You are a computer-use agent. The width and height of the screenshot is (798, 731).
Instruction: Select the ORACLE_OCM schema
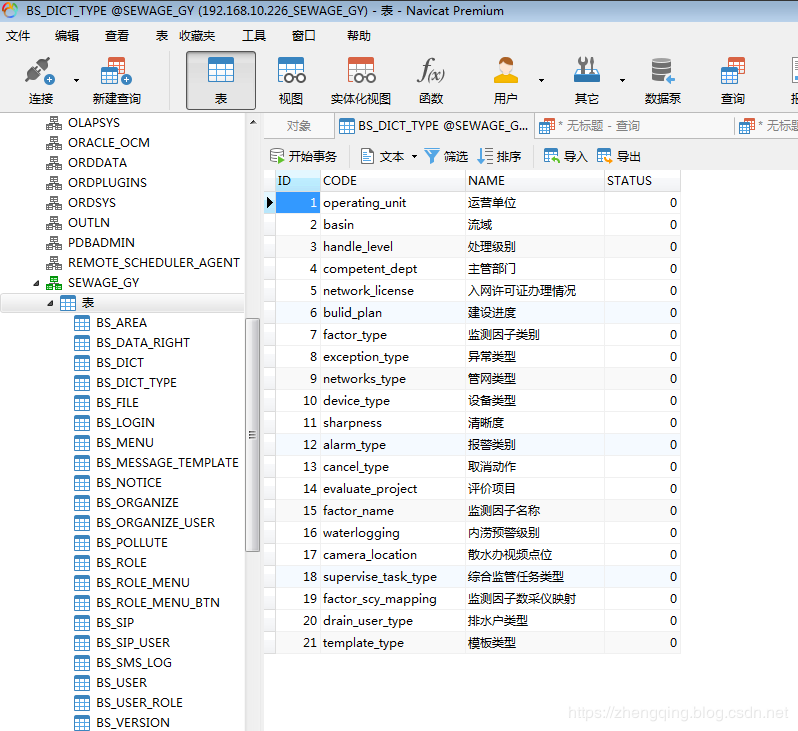click(109, 143)
